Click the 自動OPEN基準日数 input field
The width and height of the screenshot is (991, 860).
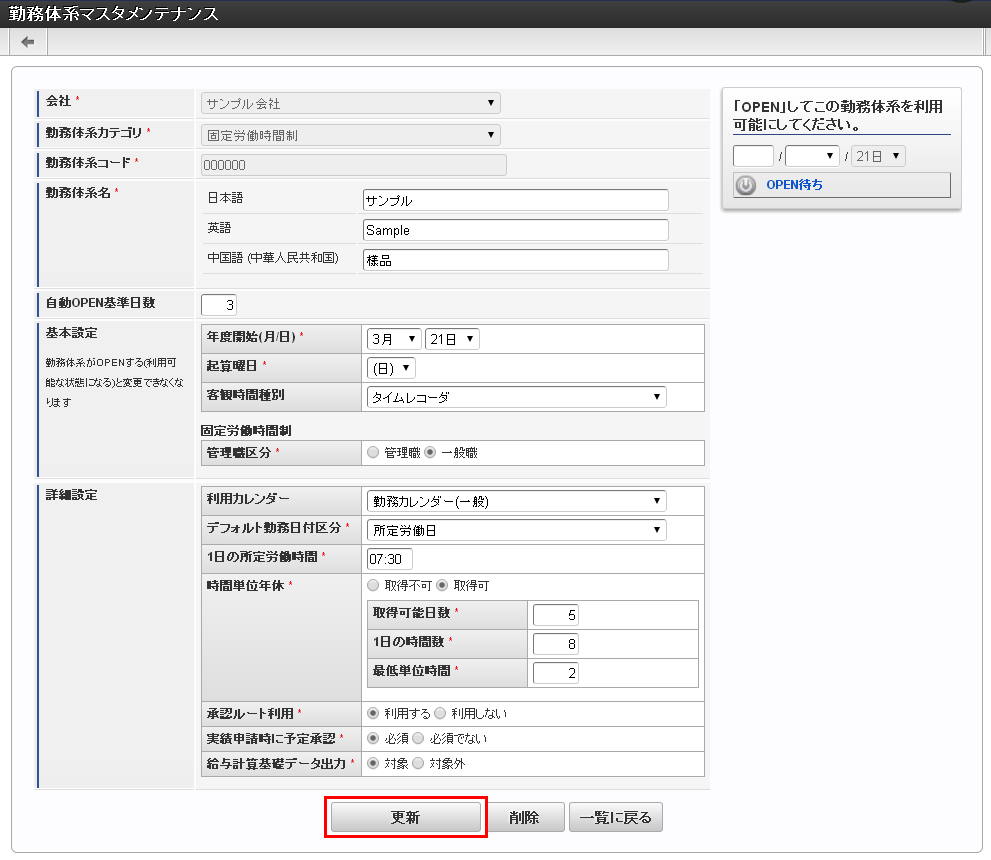(219, 305)
